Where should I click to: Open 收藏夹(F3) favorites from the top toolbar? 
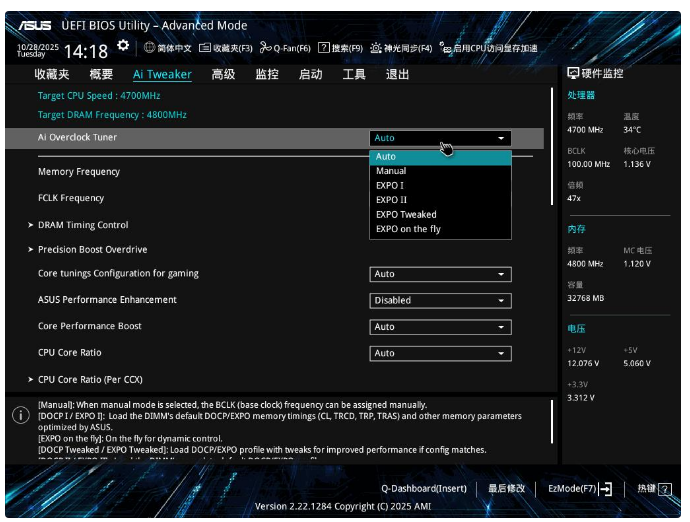(x=205, y=48)
